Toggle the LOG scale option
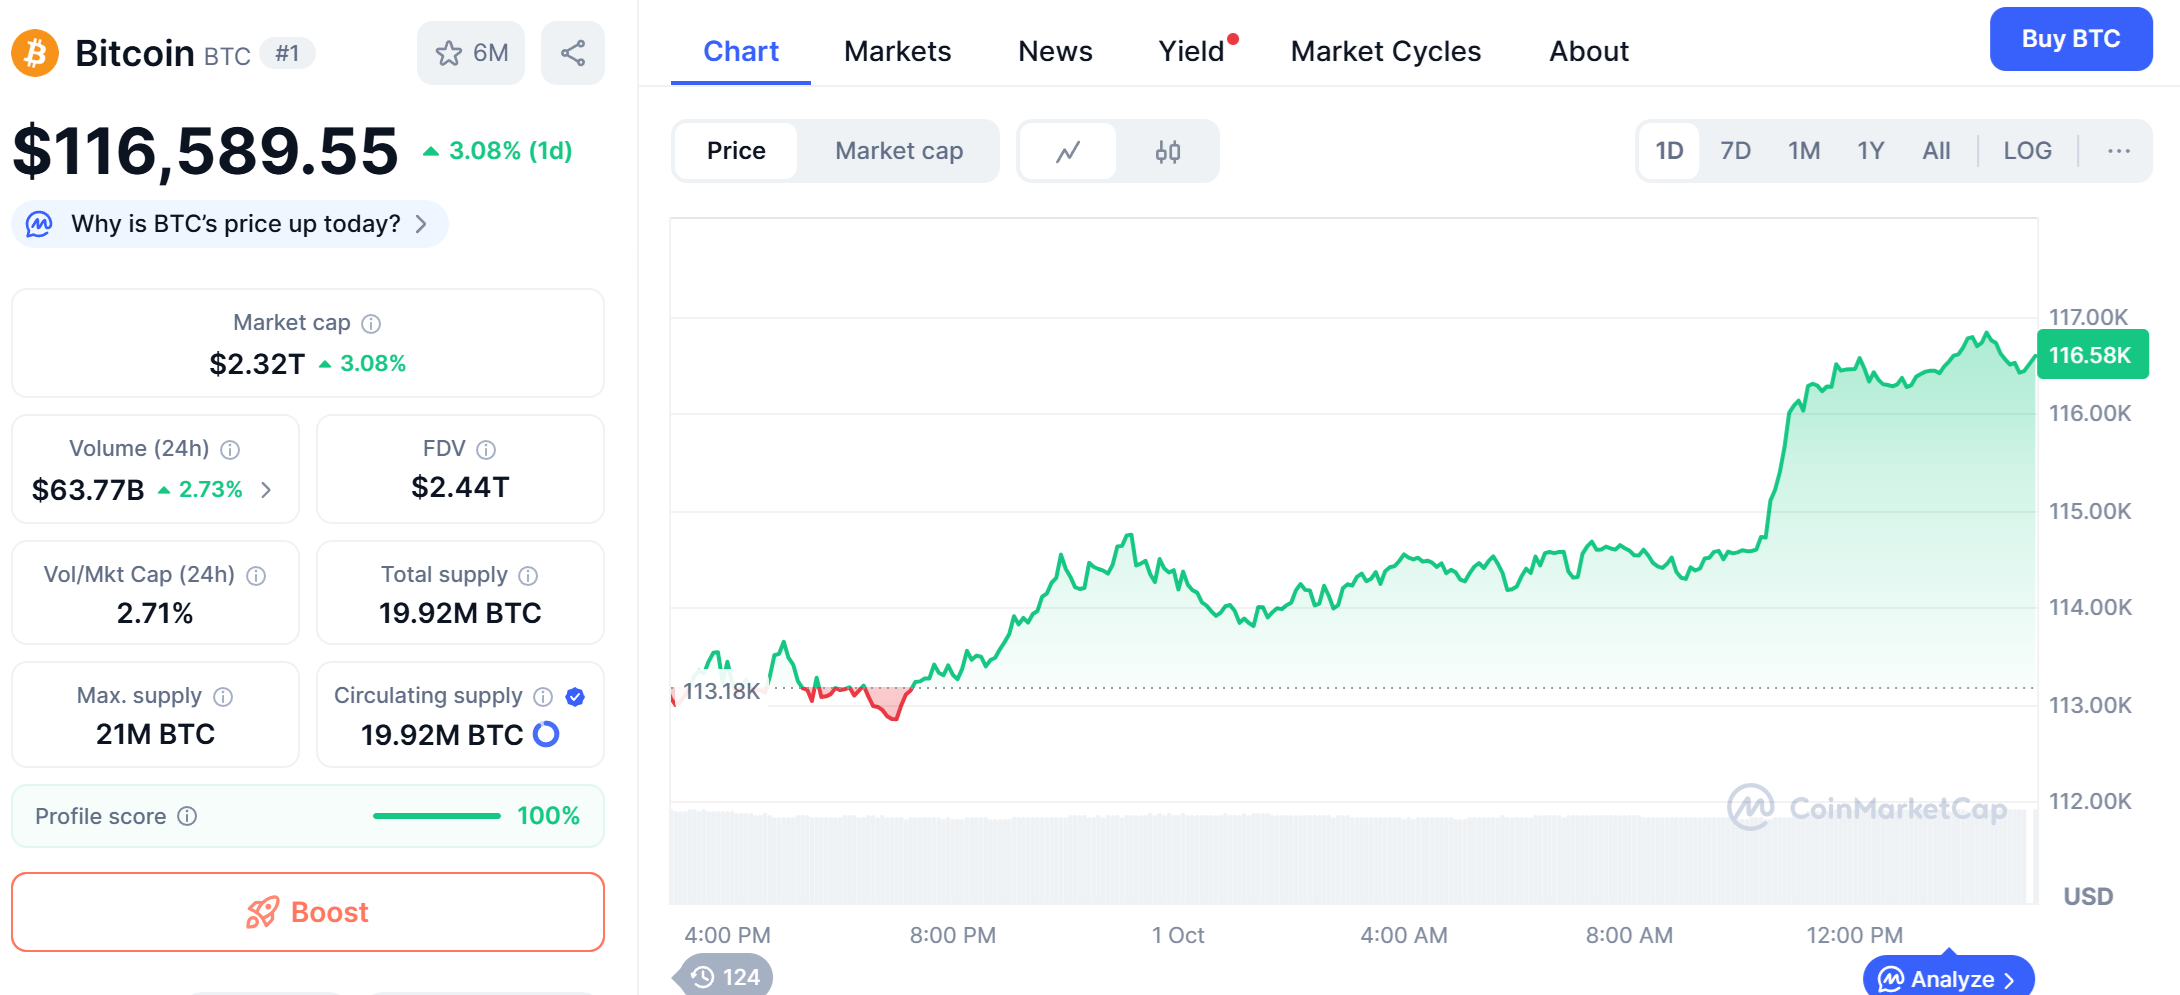2180x995 pixels. coord(2027,151)
